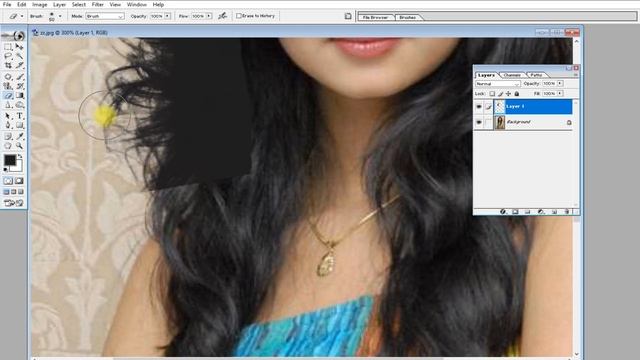Select the Slice tool
This screenshot has height=360, width=640.
(x=20, y=65)
